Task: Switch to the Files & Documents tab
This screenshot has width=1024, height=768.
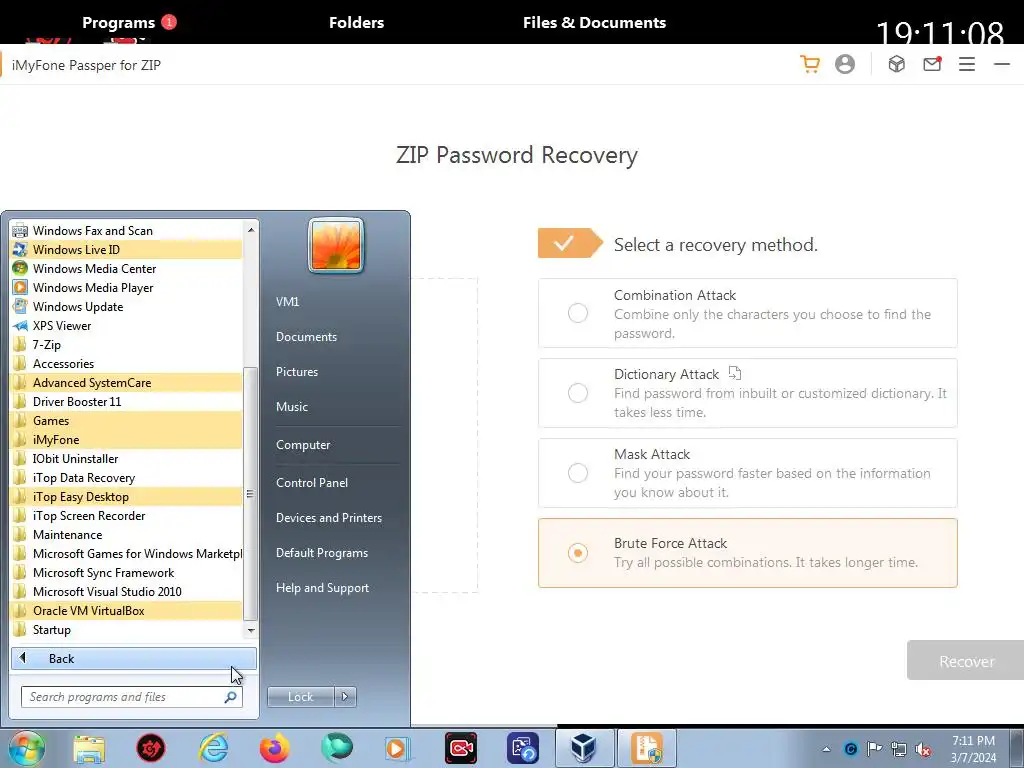Action: pos(594,22)
